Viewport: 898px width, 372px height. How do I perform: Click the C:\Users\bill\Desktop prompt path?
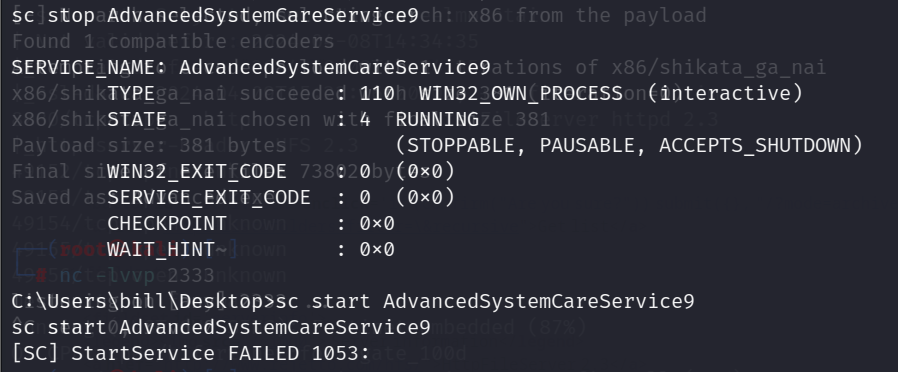click(137, 302)
